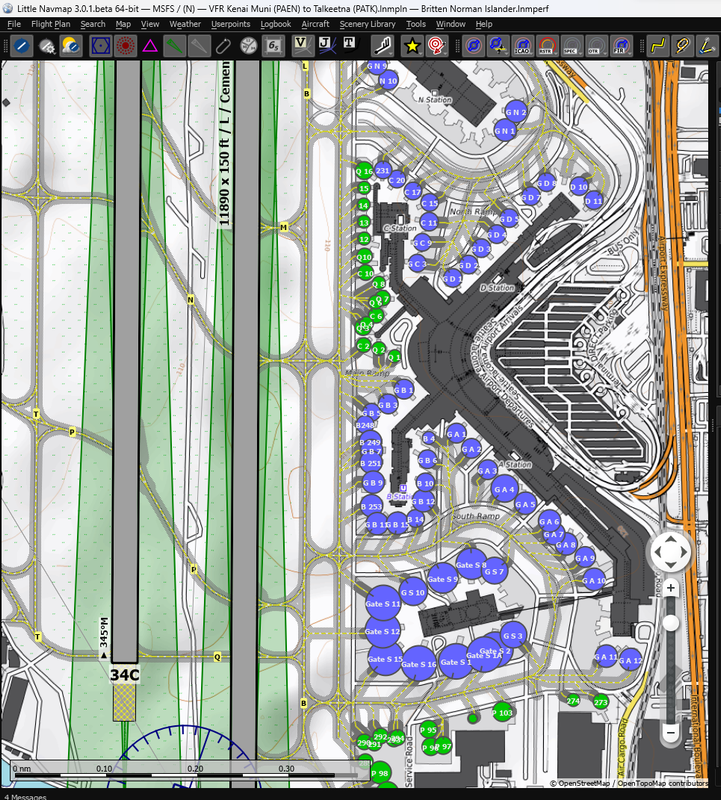Viewport: 721px width, 800px height.
Task: Click the G A 4 gate marker
Action: click(x=504, y=490)
